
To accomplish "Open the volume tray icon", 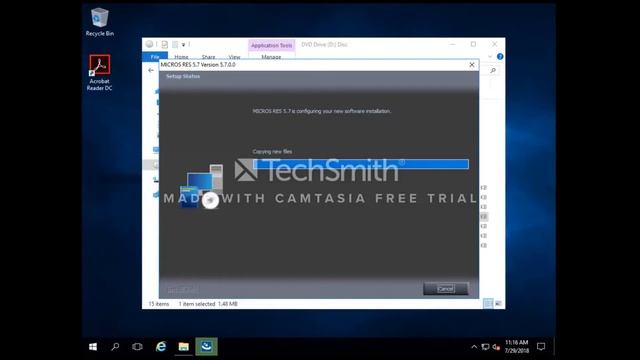I will [496, 347].
